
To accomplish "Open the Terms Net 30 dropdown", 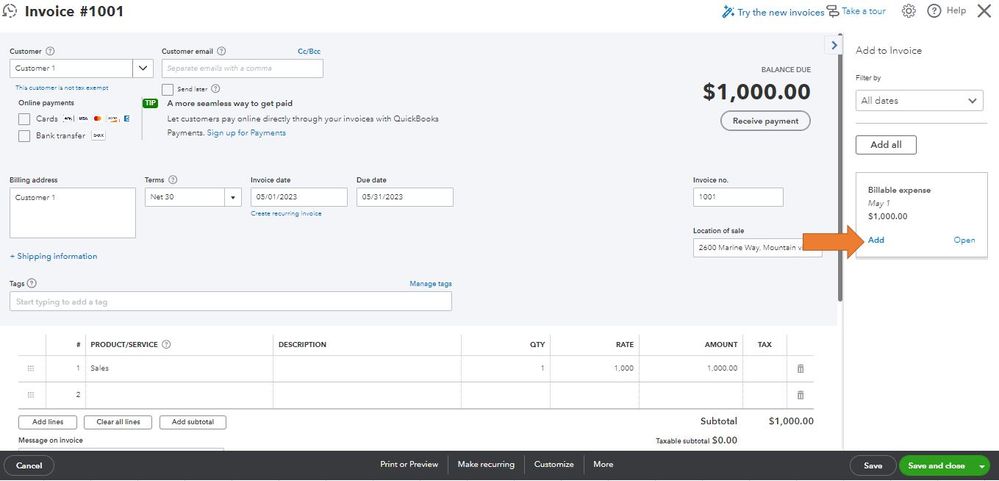I will pos(233,197).
